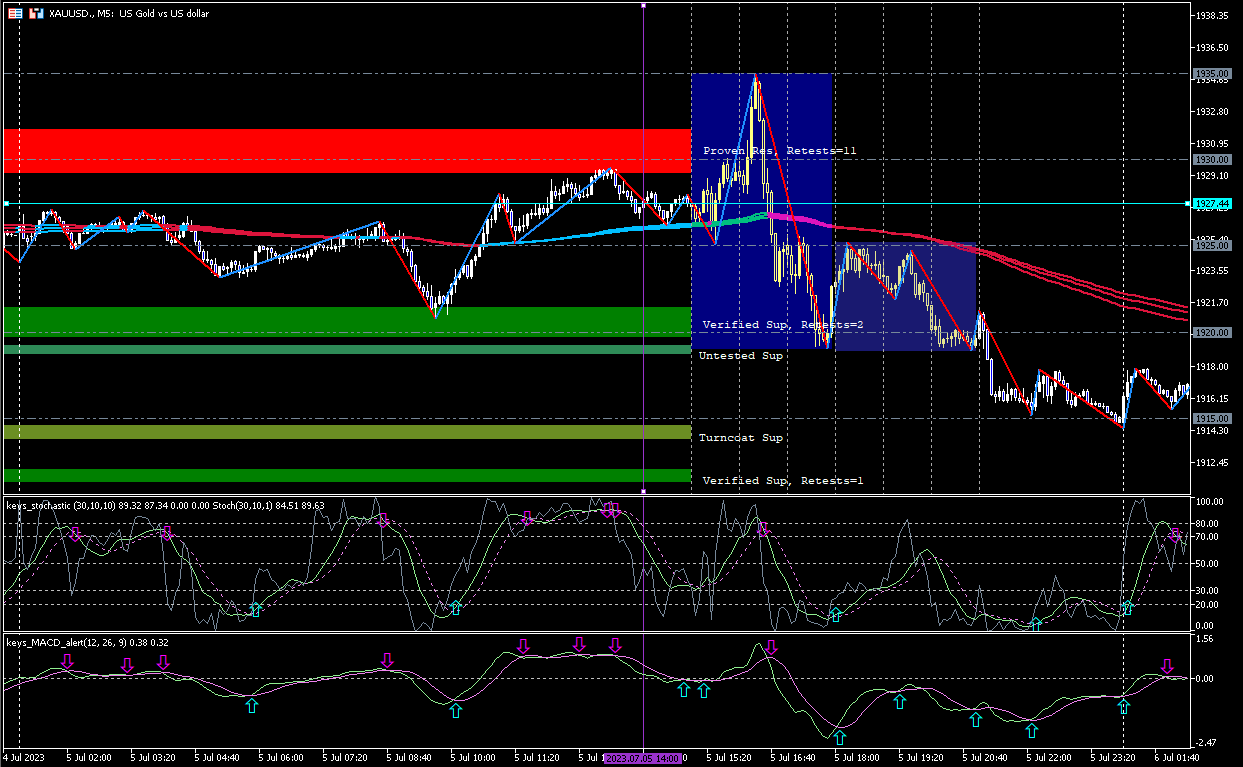
Task: Click the red table icon beside the chart title
Action: [x=15, y=14]
